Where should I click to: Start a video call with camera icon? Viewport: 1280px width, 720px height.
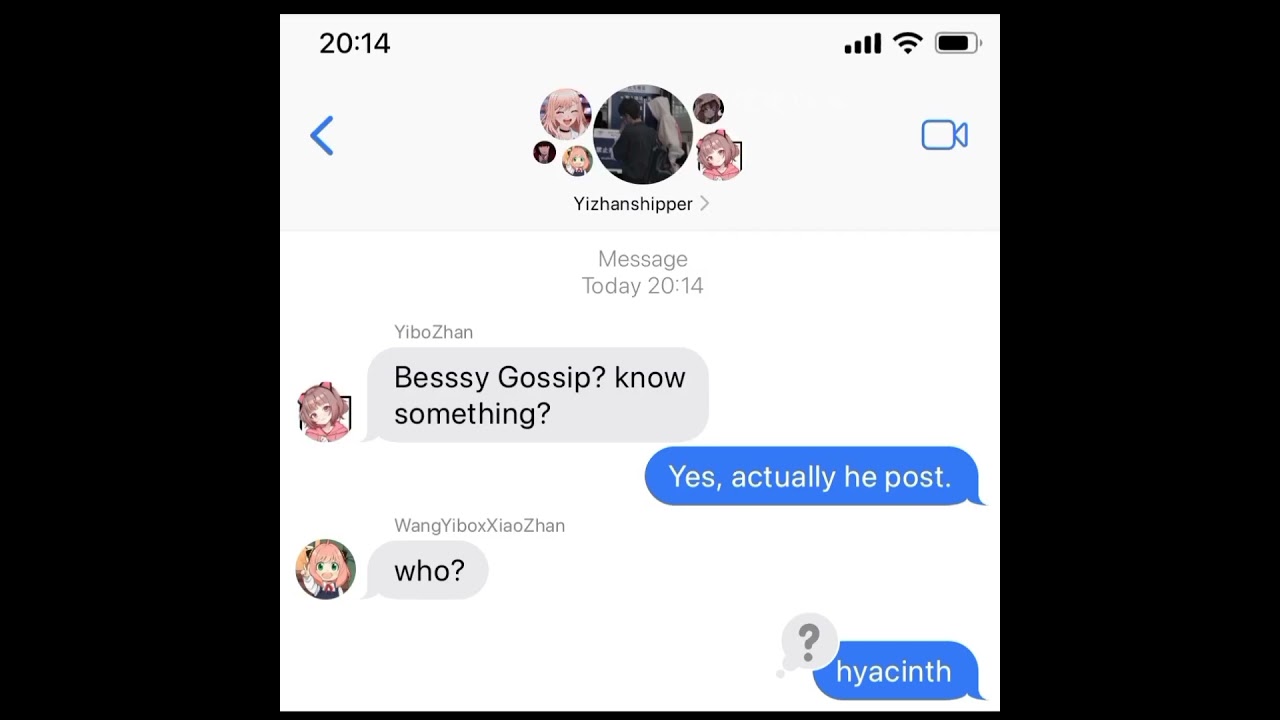tap(944, 135)
